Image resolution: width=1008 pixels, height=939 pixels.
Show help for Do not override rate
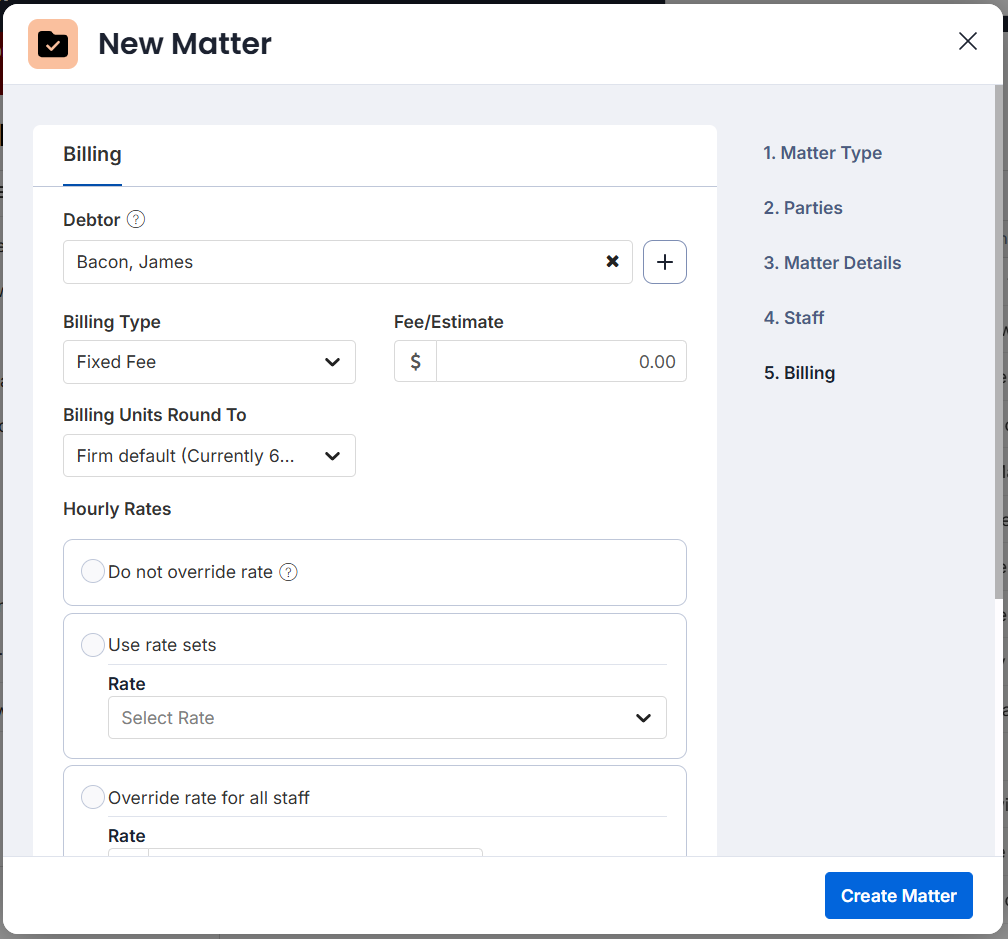click(289, 572)
